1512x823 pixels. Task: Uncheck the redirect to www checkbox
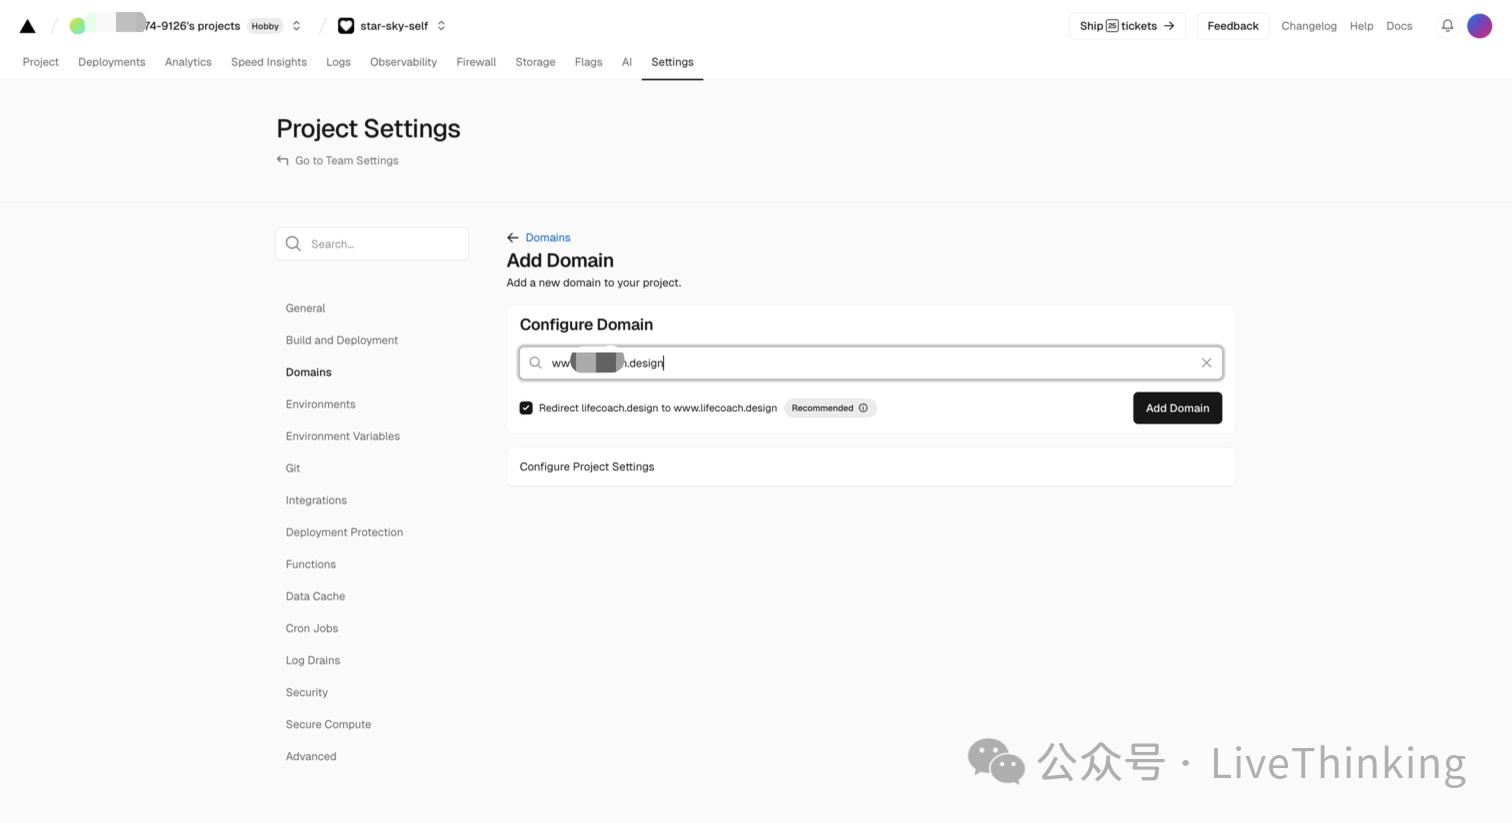point(526,408)
